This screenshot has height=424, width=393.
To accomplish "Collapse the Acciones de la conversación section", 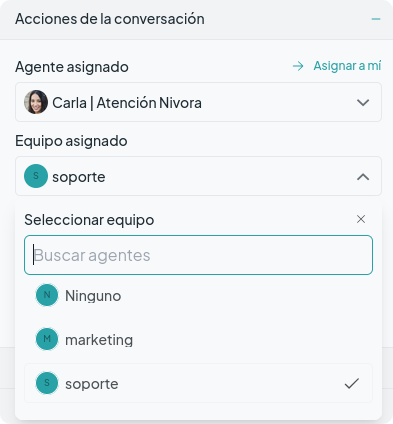I will tap(376, 19).
